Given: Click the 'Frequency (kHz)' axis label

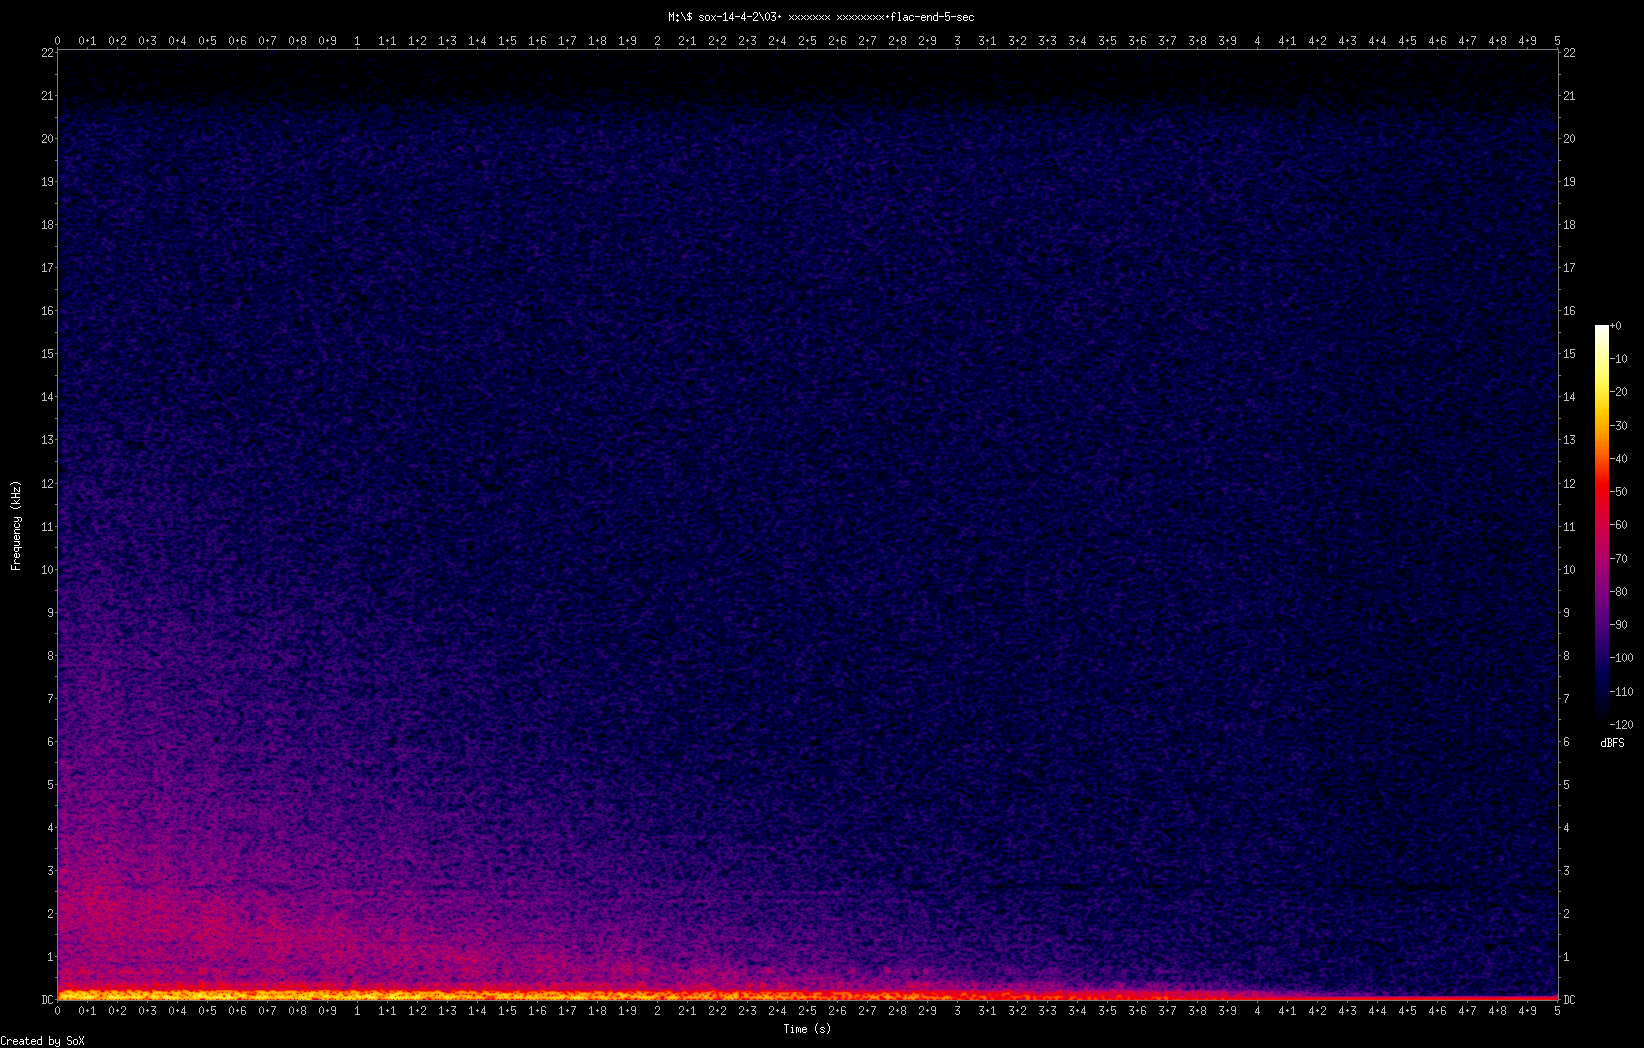Looking at the screenshot, I should 16,526.
